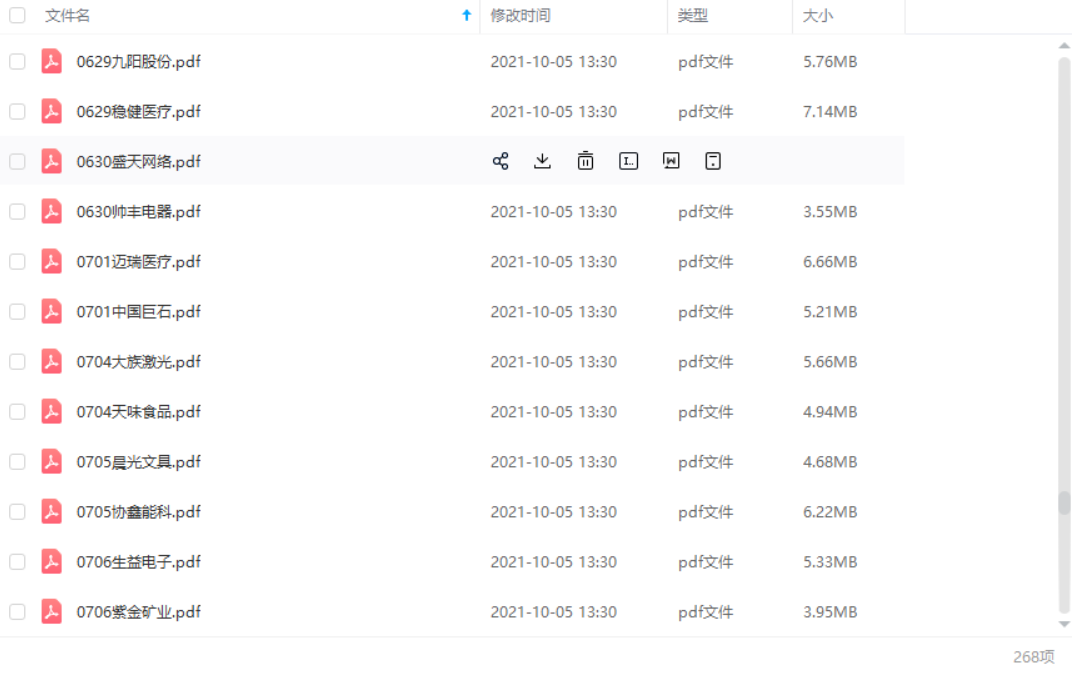This screenshot has height=675, width=1072.
Task: Open the file 0630帅丰电器.pdf
Action: click(139, 212)
